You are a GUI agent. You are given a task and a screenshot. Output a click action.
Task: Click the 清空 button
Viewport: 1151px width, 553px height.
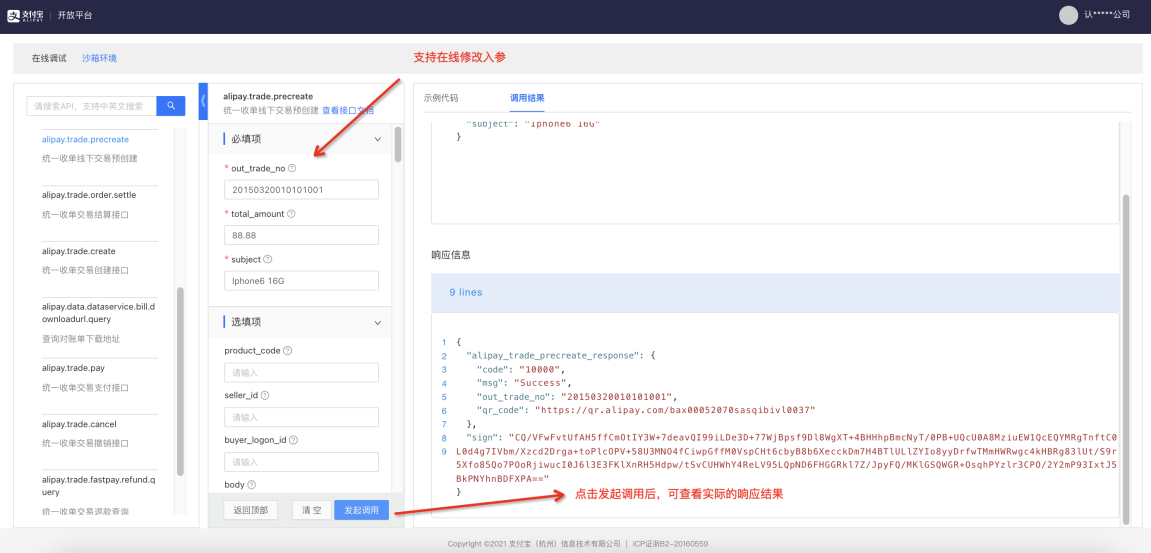[x=312, y=510]
